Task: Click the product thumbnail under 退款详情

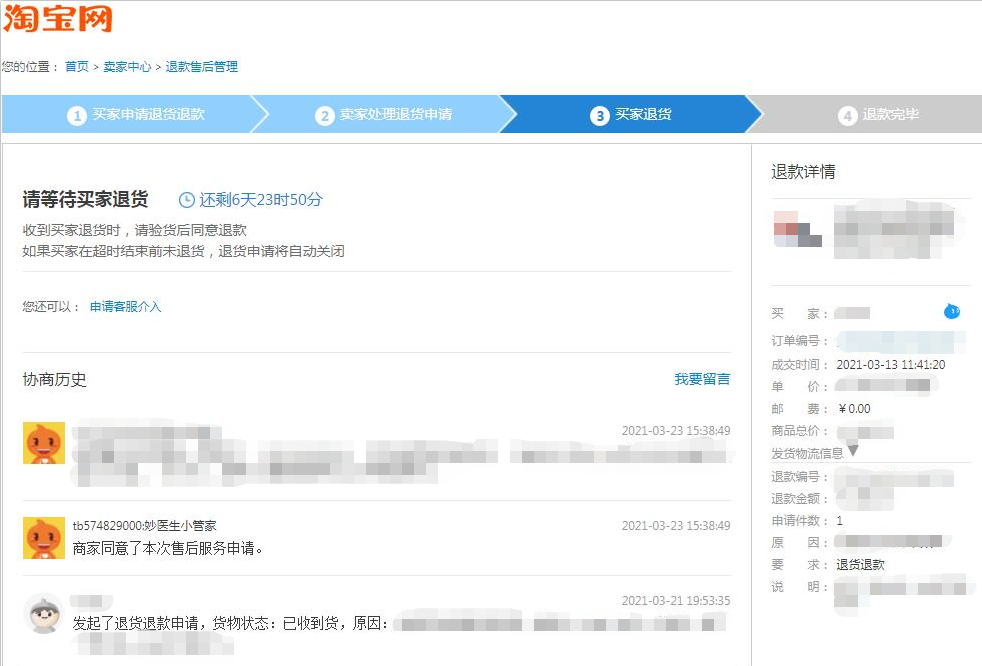Action: [797, 231]
